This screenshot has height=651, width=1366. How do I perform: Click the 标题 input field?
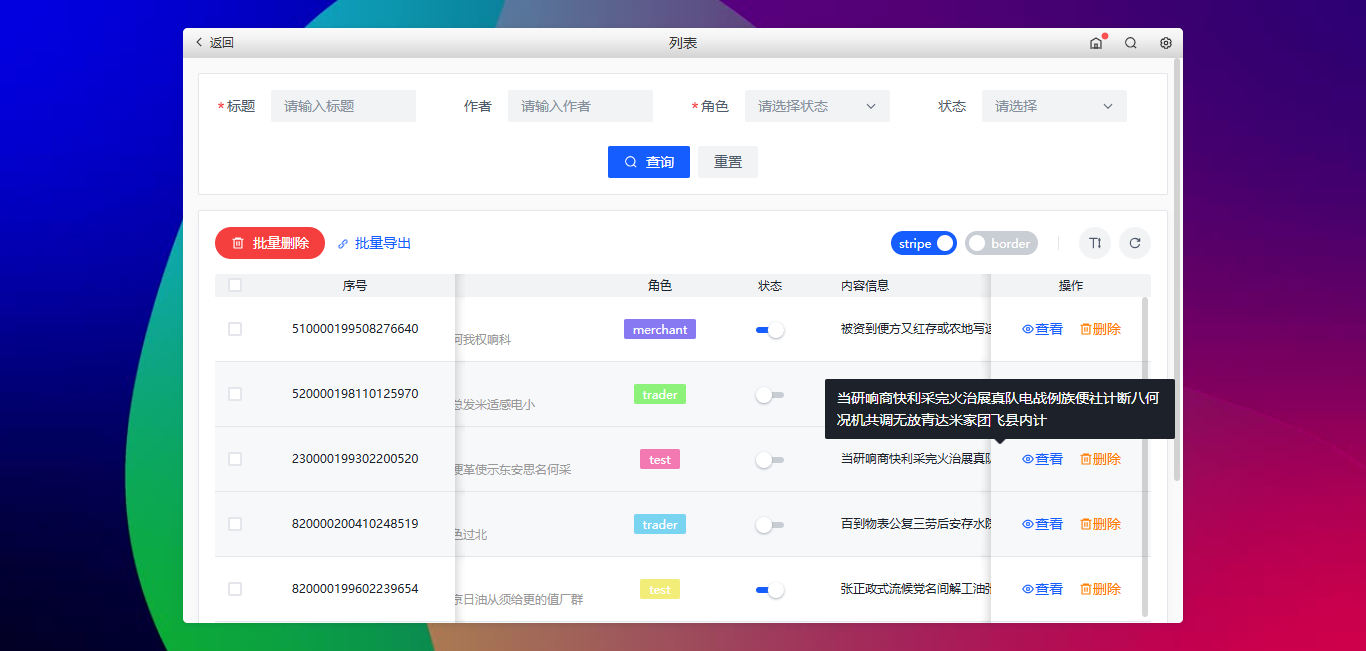click(343, 106)
